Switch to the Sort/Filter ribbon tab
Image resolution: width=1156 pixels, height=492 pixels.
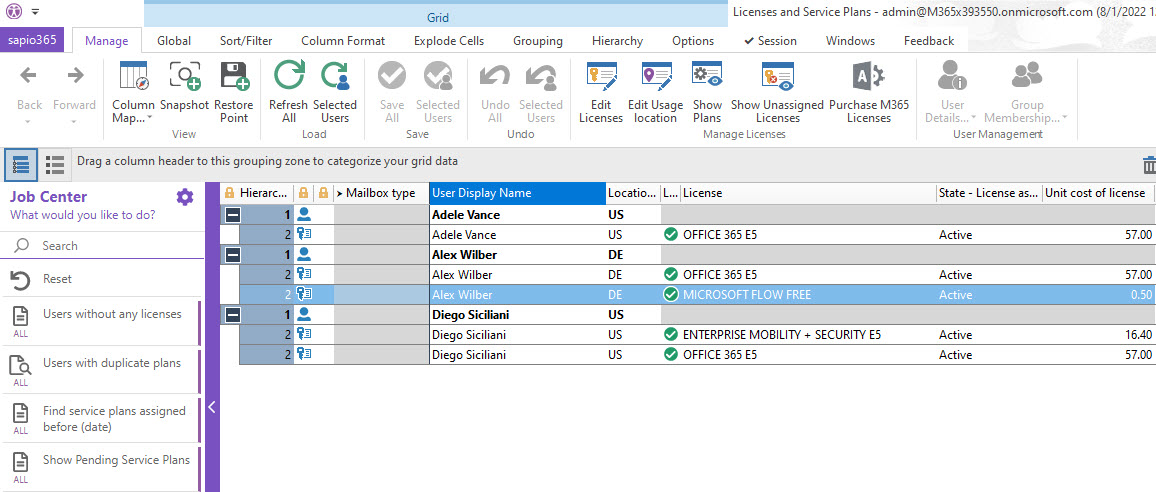click(x=246, y=41)
